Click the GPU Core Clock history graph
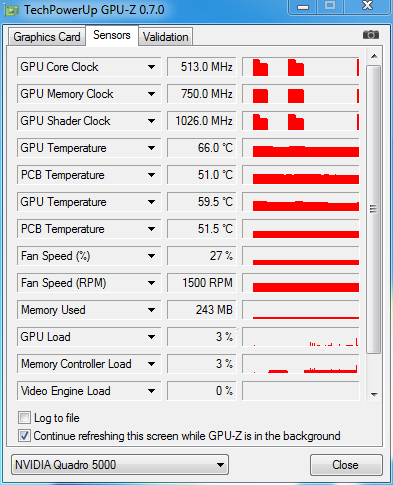Image resolution: width=393 pixels, height=485 pixels. [301, 67]
